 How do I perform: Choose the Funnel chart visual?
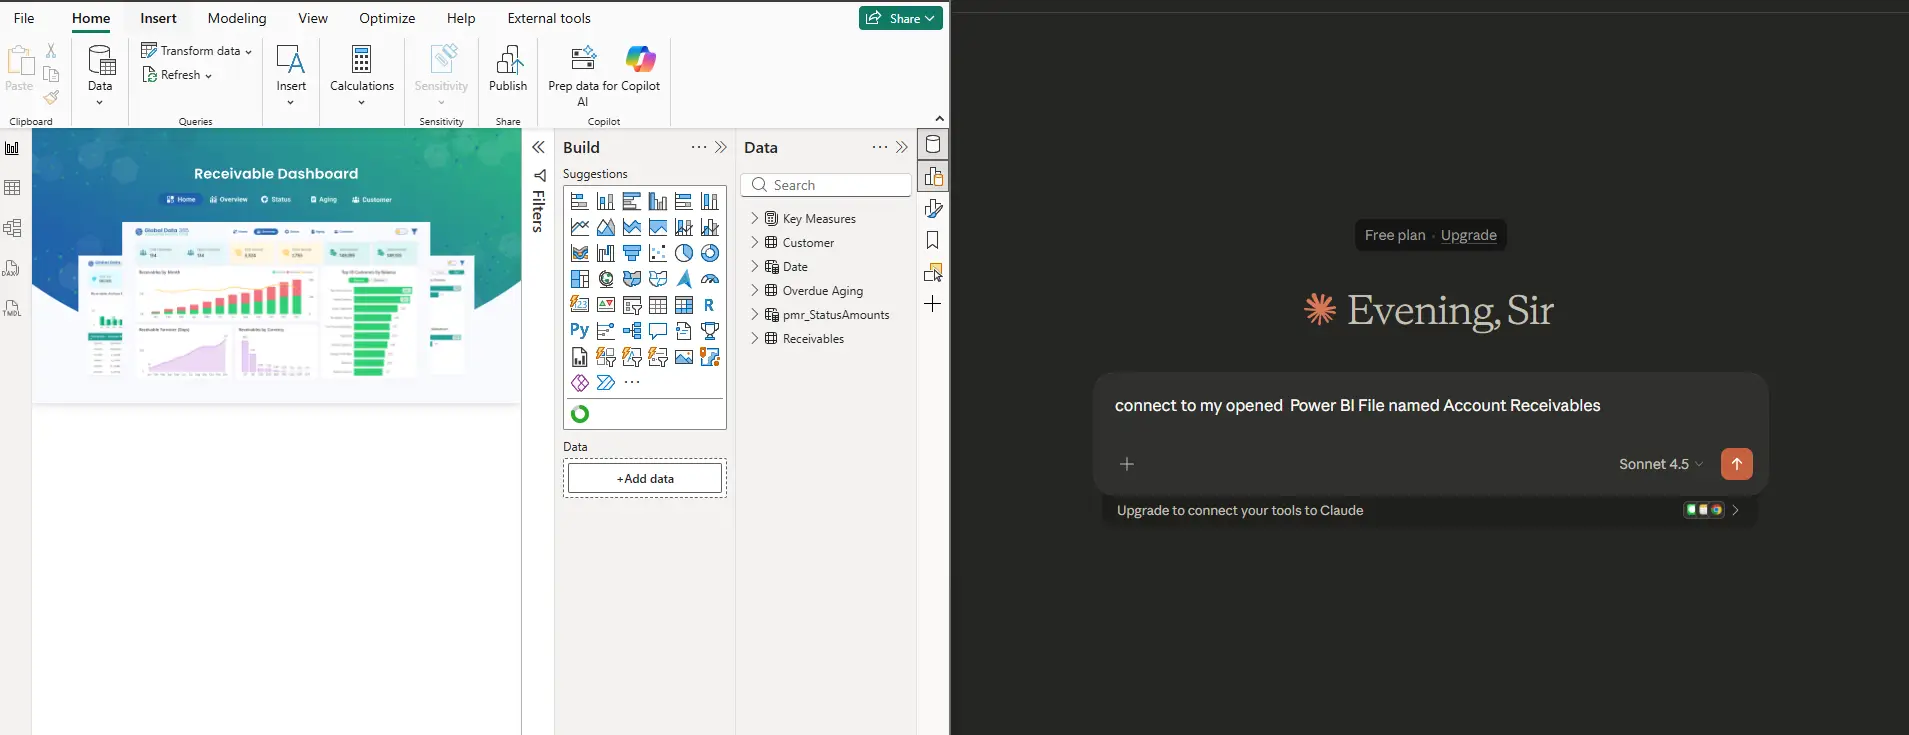[632, 253]
